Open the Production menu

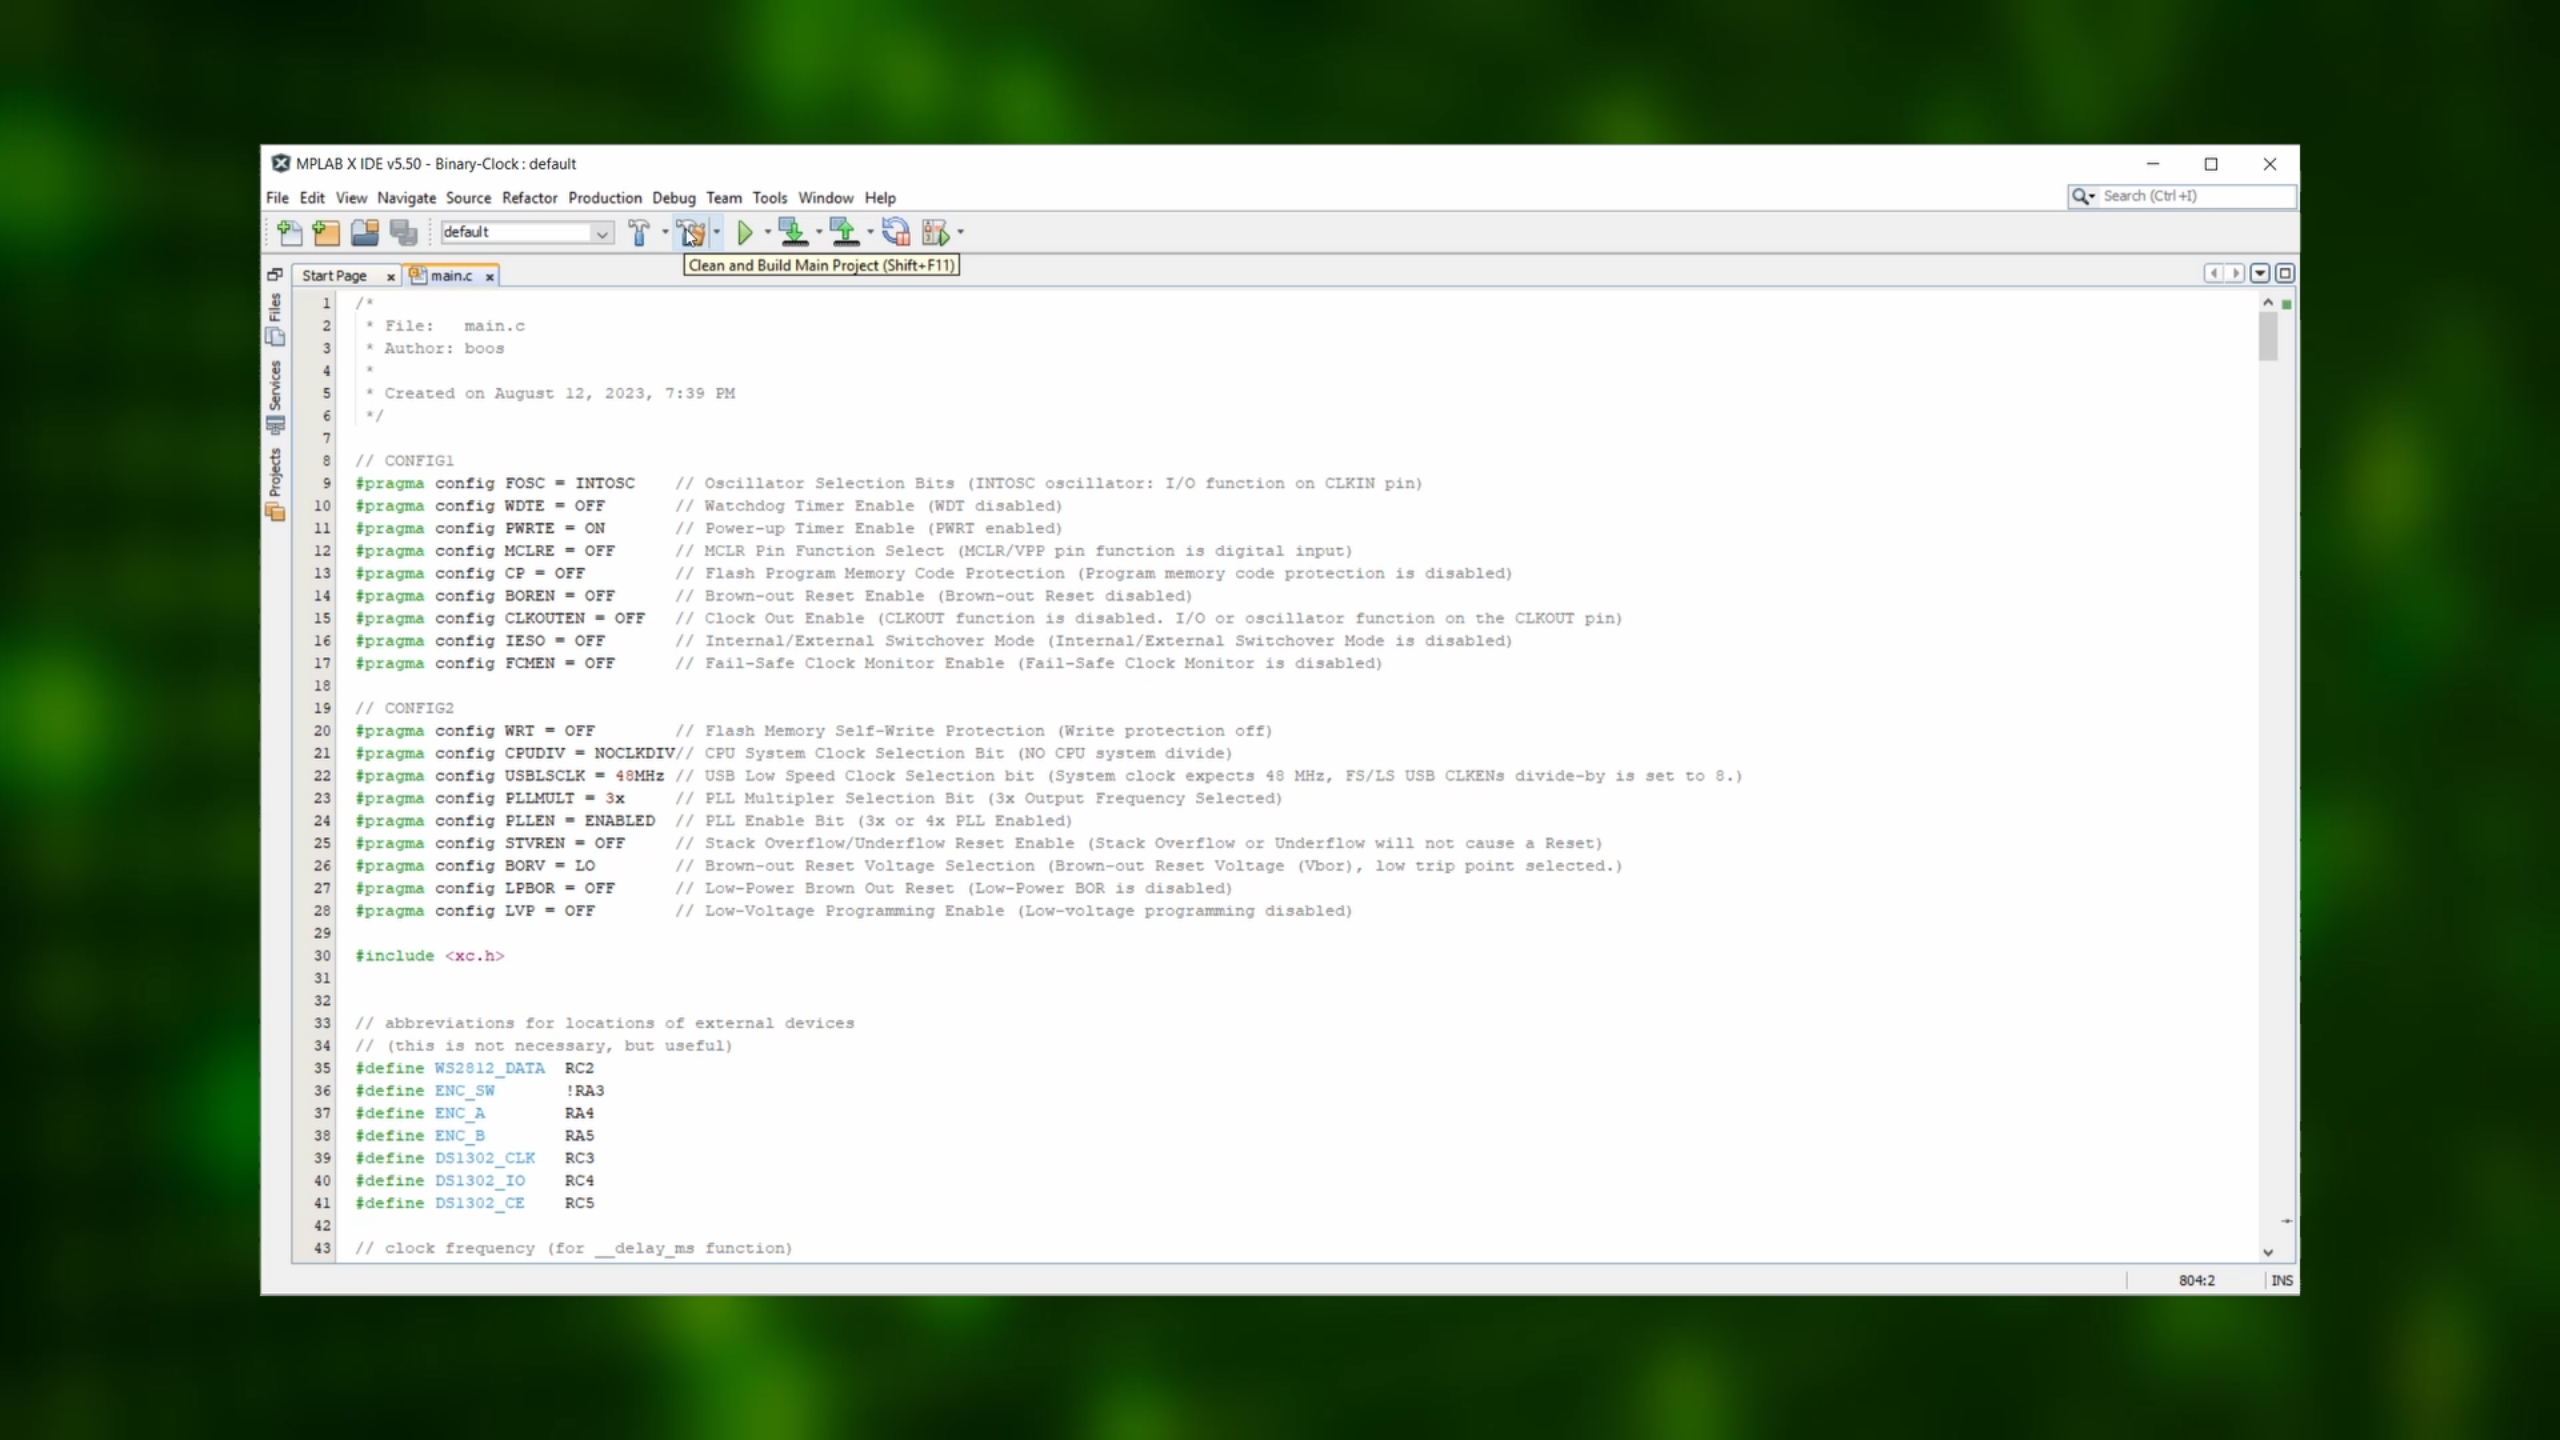click(x=604, y=198)
